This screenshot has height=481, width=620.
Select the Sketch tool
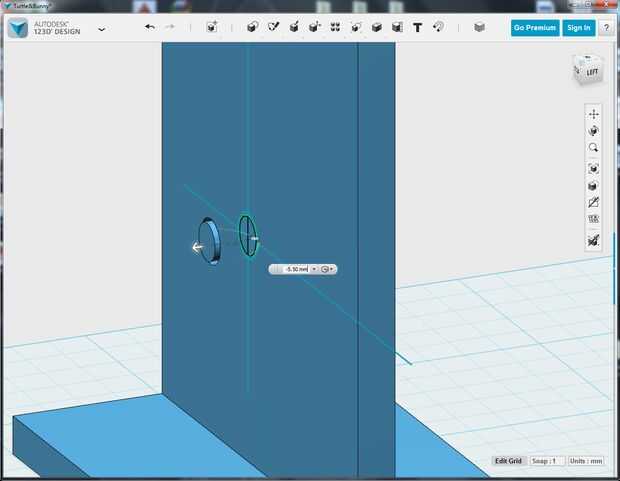click(273, 27)
